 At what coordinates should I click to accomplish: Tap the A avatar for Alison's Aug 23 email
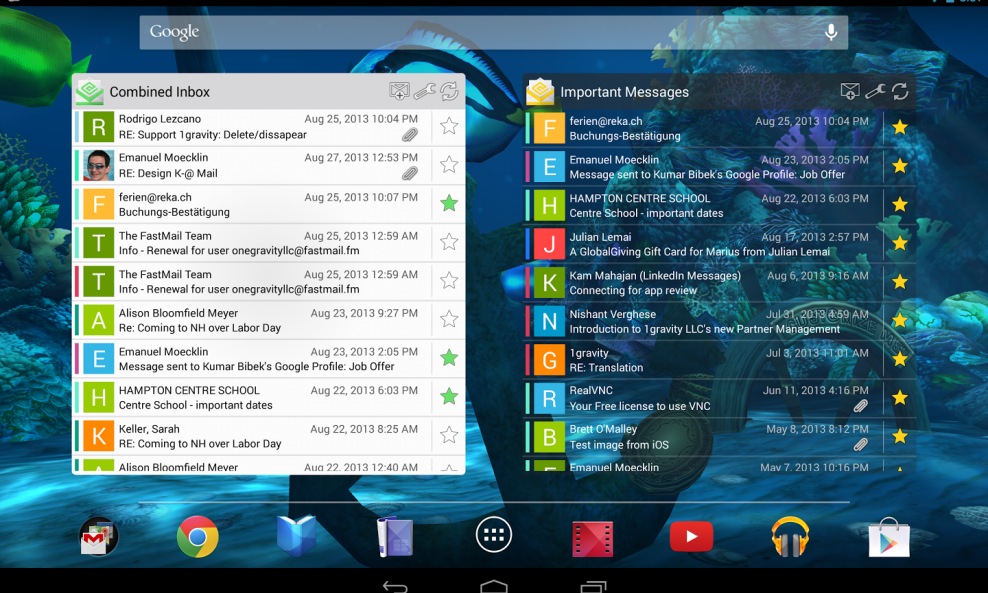point(98,320)
